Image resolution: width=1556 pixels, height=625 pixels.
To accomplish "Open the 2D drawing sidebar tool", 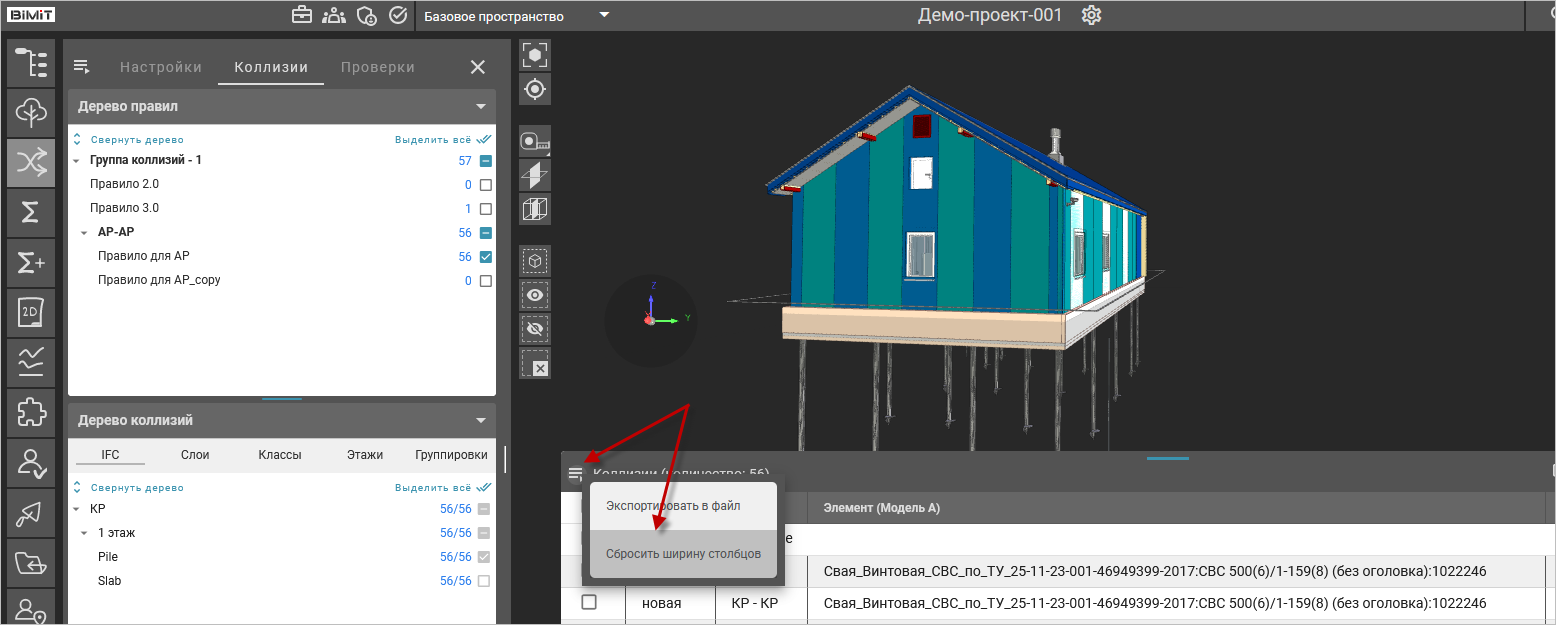I will 31,313.
